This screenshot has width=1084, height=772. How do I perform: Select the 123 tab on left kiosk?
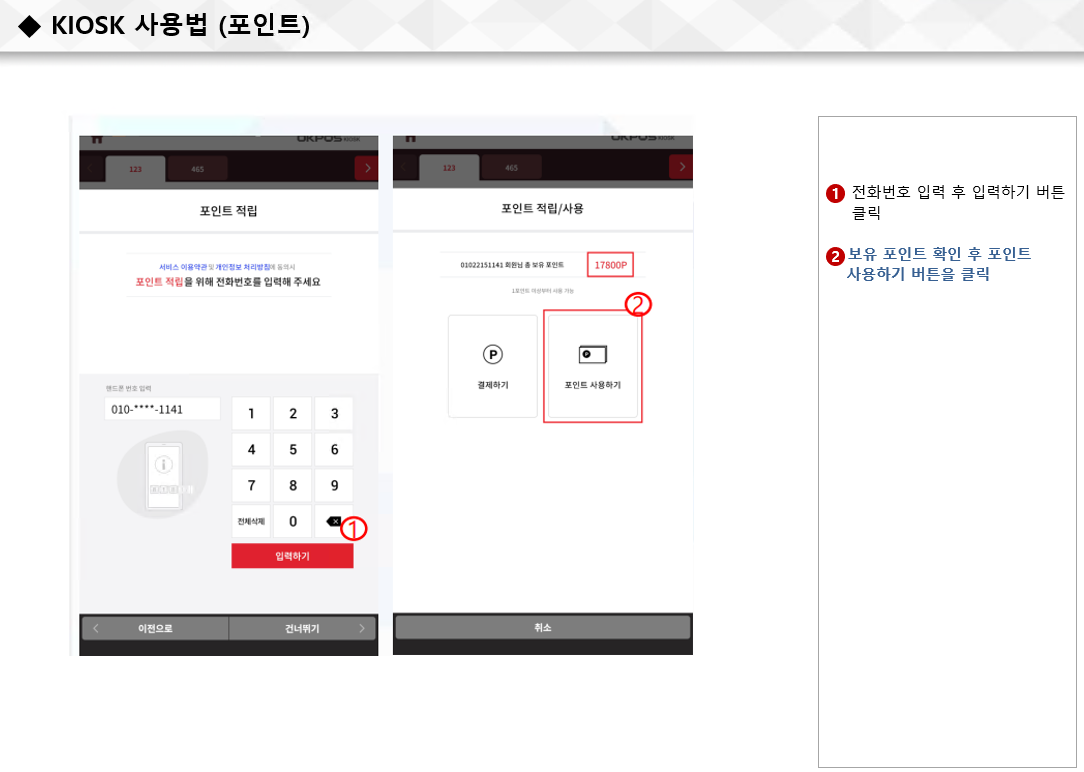pyautogui.click(x=136, y=169)
